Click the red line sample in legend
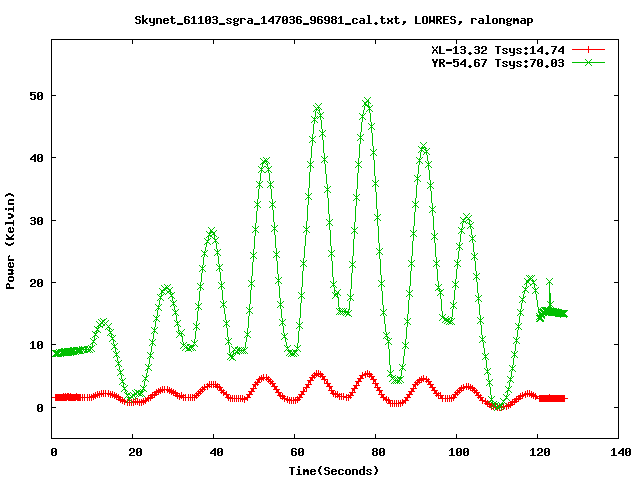The height and width of the screenshot is (480, 640). 590,49
